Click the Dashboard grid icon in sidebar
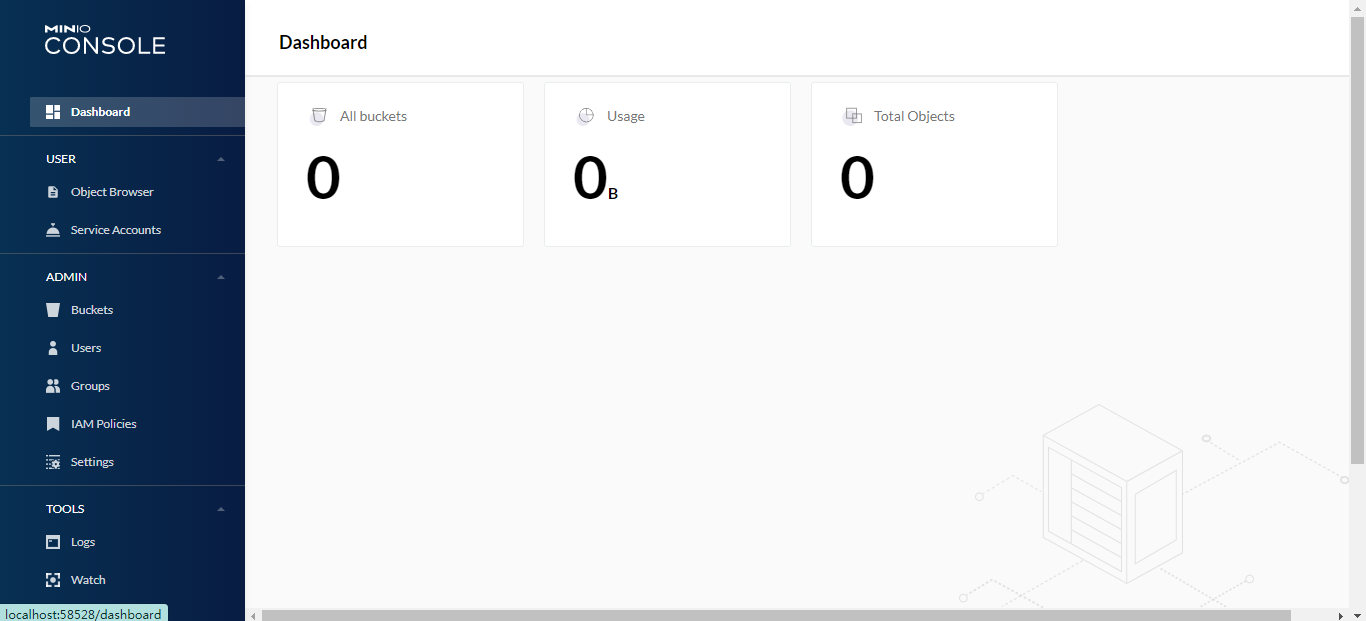 pos(53,112)
